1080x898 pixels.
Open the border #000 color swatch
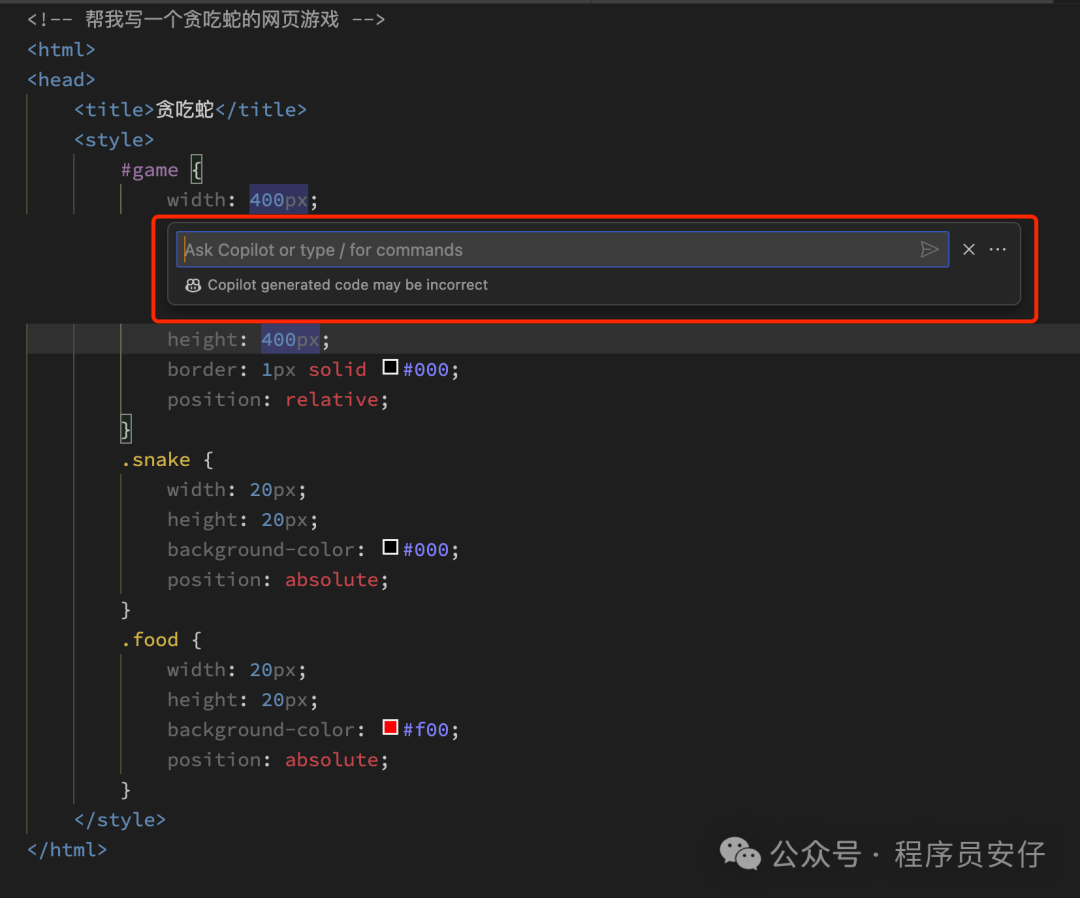pyautogui.click(x=391, y=369)
